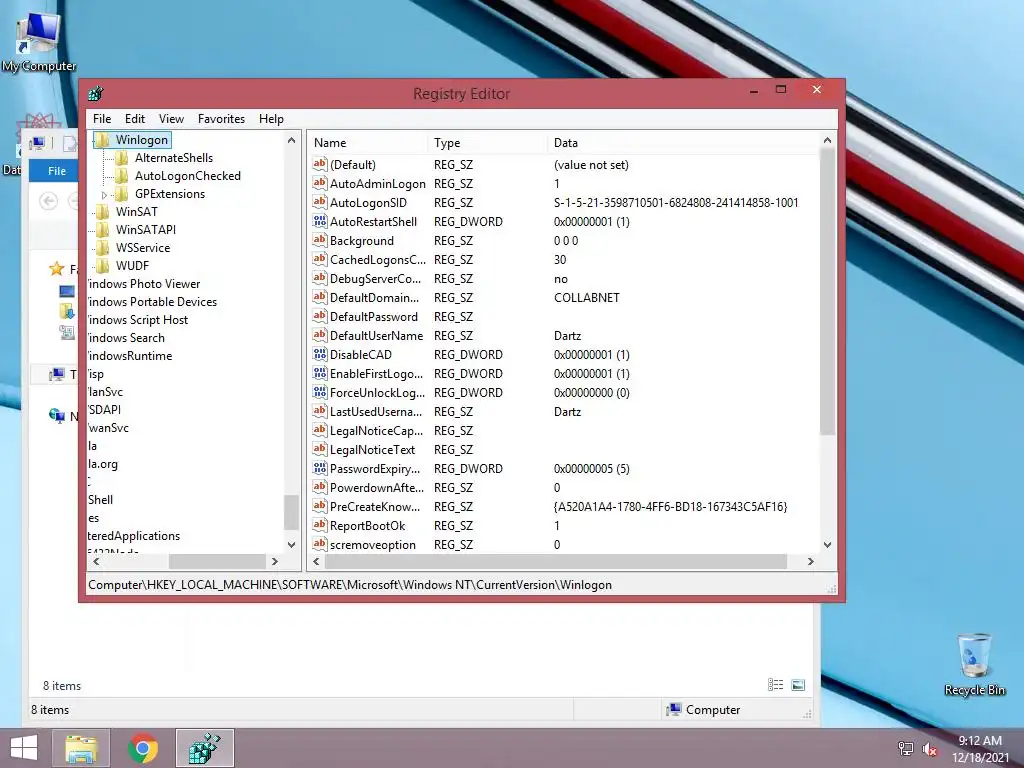Select the Winlogon key in the tree
The image size is (1024, 768).
pyautogui.click(x=142, y=140)
